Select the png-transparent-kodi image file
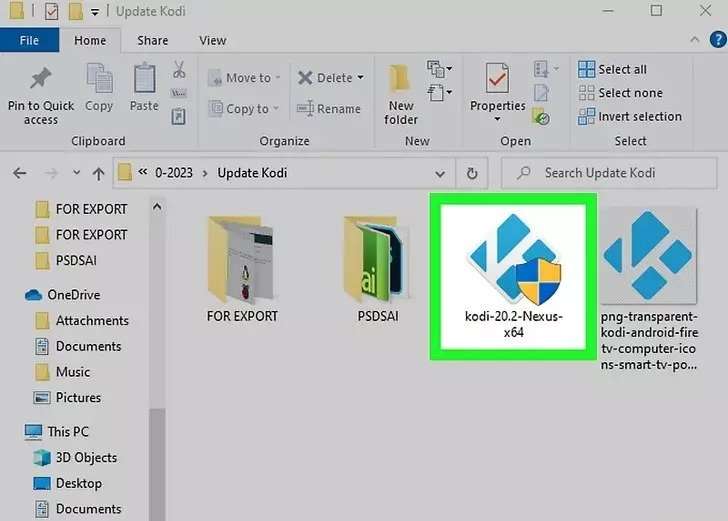This screenshot has width=728, height=521. (649, 289)
